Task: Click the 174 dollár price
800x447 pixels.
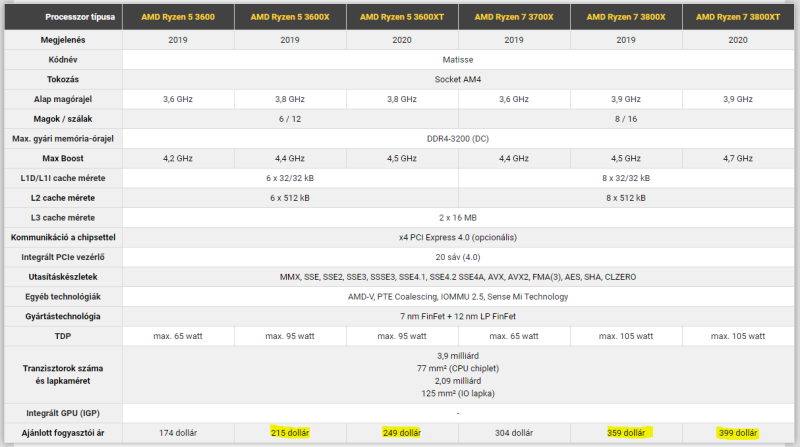Action: coord(178,433)
